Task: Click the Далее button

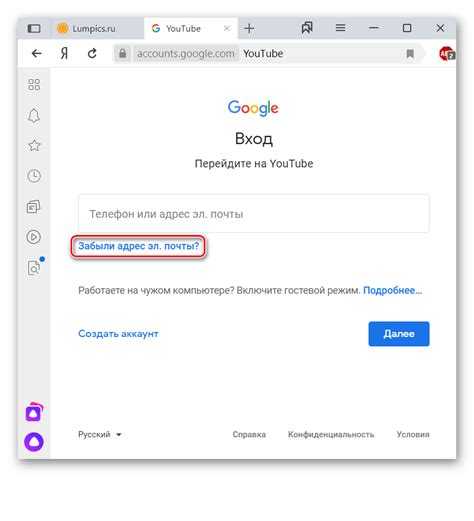Action: pos(399,334)
